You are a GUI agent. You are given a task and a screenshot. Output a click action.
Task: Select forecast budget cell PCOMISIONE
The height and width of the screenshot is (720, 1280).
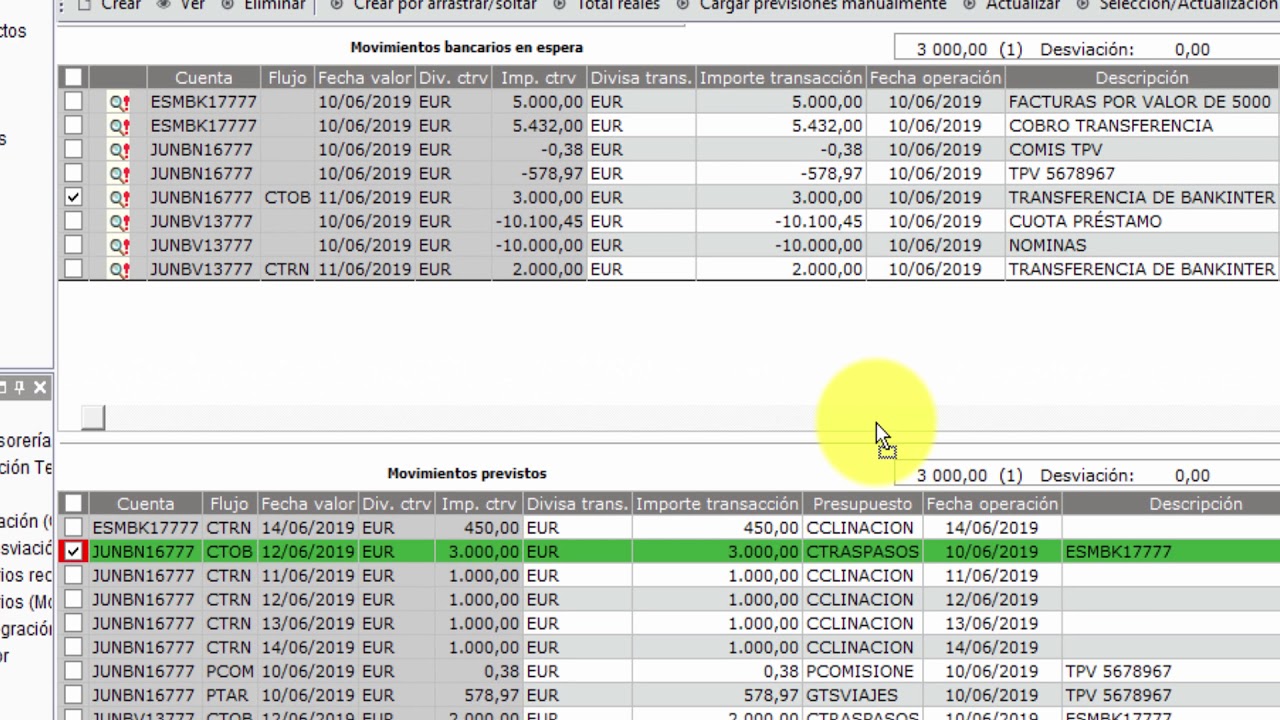[862, 671]
